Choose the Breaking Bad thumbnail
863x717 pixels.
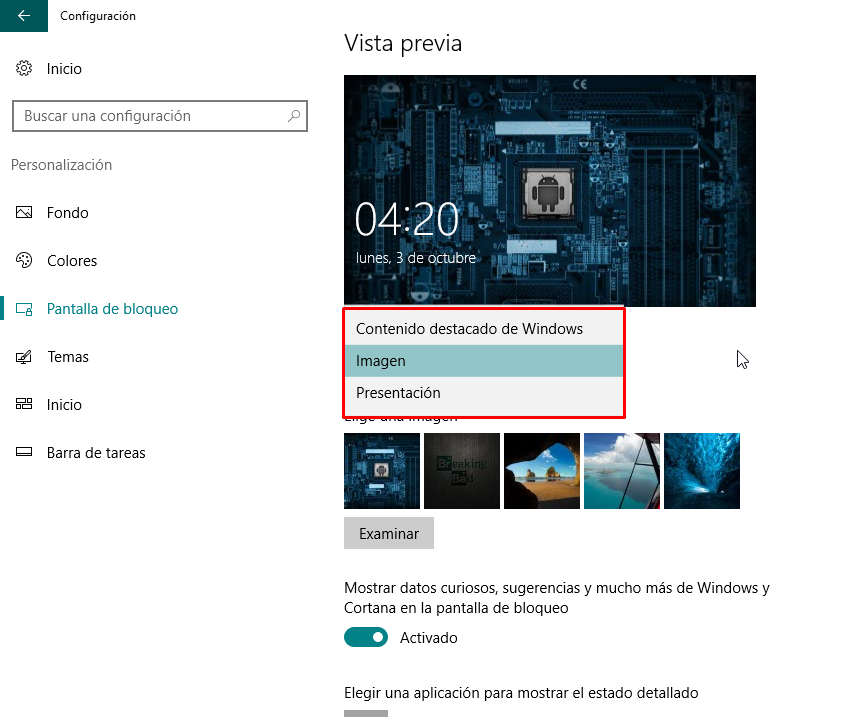[x=462, y=471]
